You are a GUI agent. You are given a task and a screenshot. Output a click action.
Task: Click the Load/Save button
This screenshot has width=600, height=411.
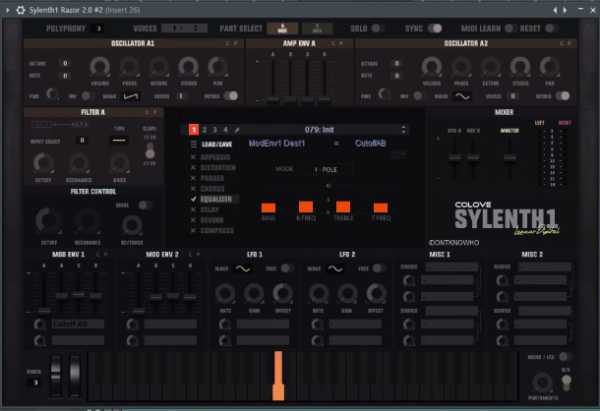click(x=217, y=145)
